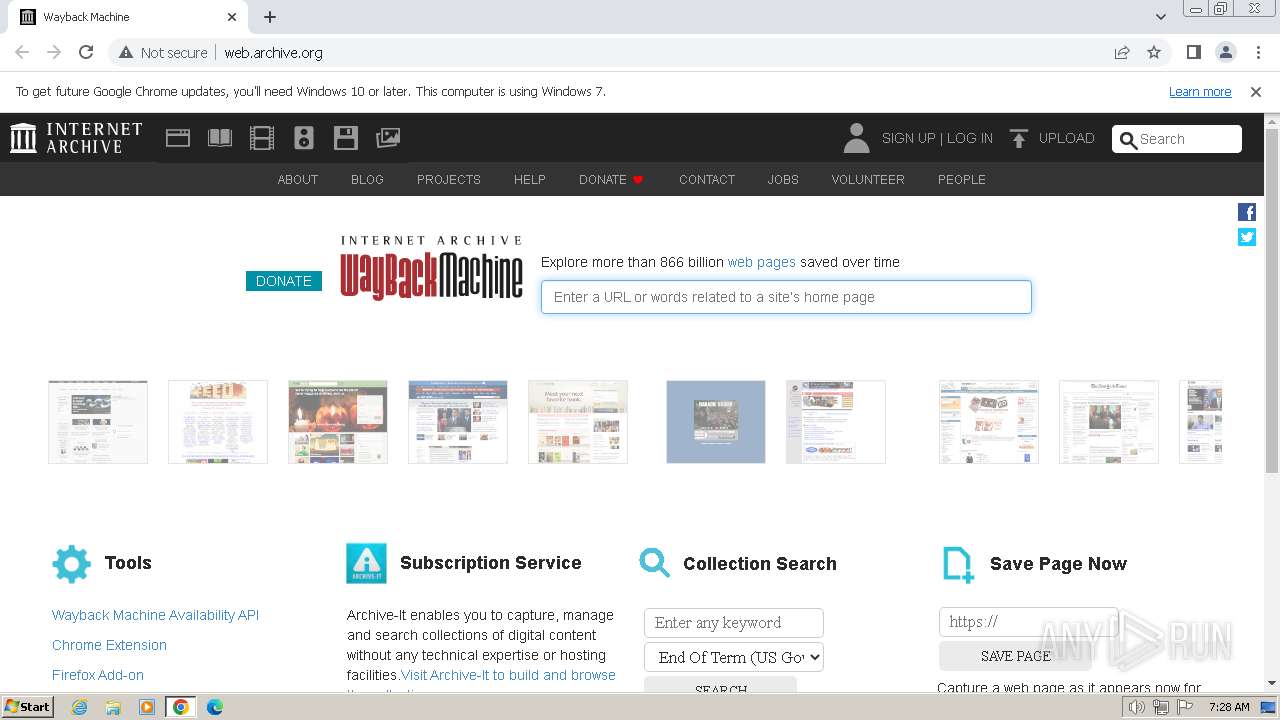Open the DONATE menu item with heart

pos(611,179)
